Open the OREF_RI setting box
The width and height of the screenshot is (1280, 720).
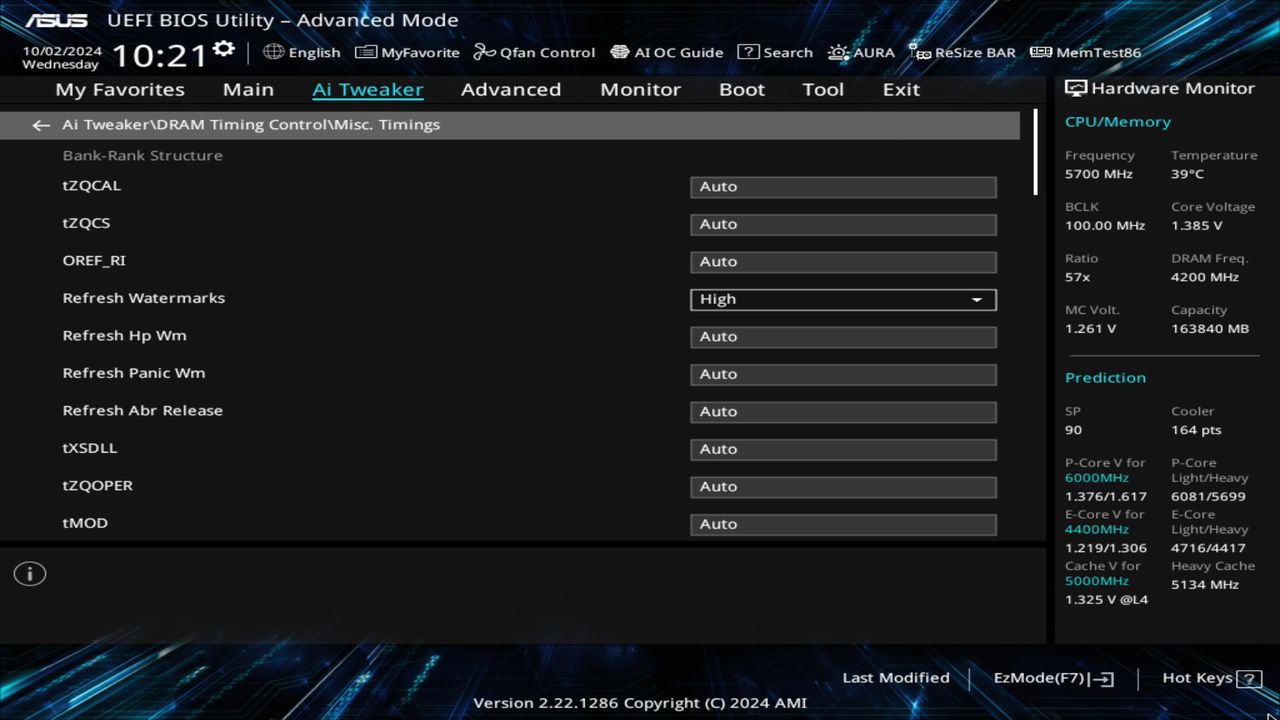[842, 261]
